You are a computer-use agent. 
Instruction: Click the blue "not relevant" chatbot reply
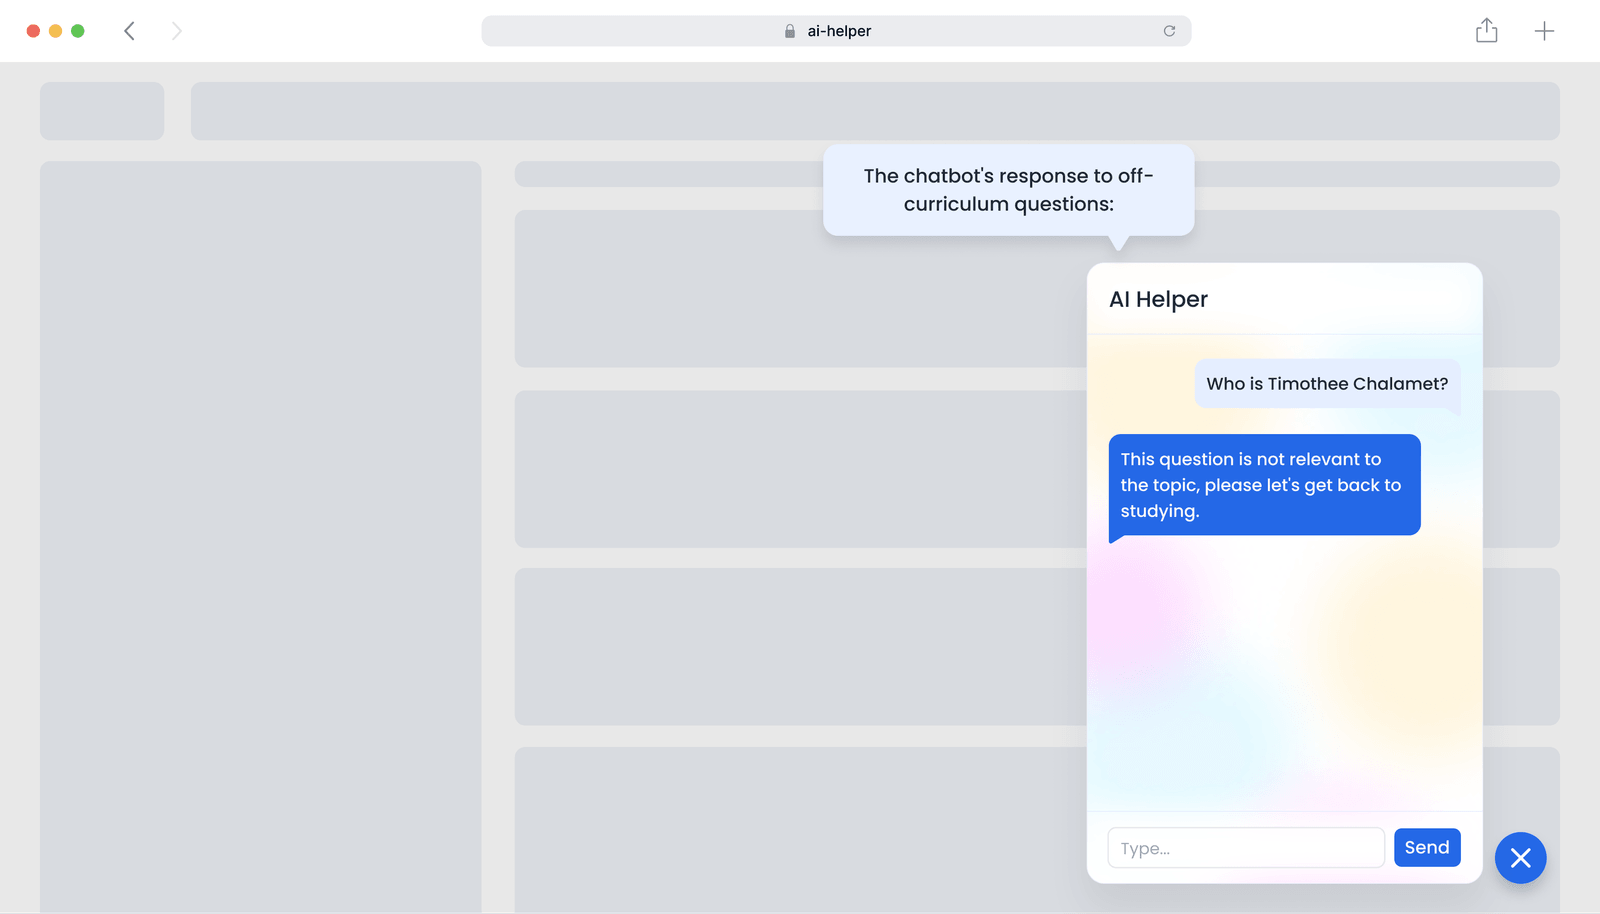(1264, 485)
